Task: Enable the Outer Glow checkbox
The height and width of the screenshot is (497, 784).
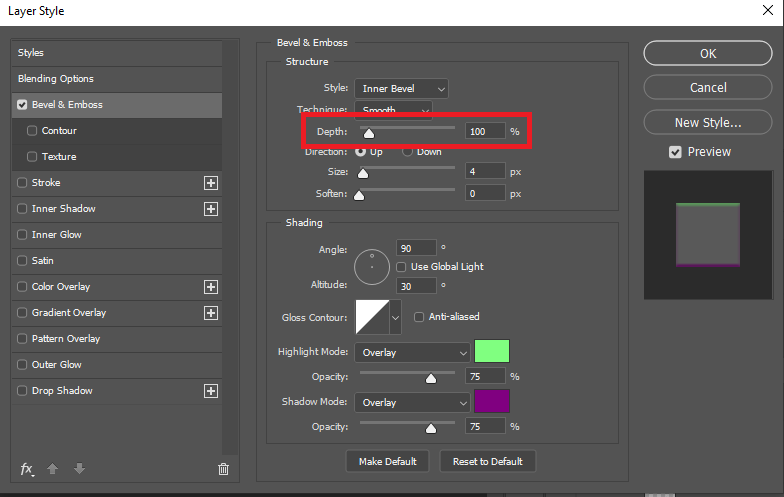Action: (22, 364)
